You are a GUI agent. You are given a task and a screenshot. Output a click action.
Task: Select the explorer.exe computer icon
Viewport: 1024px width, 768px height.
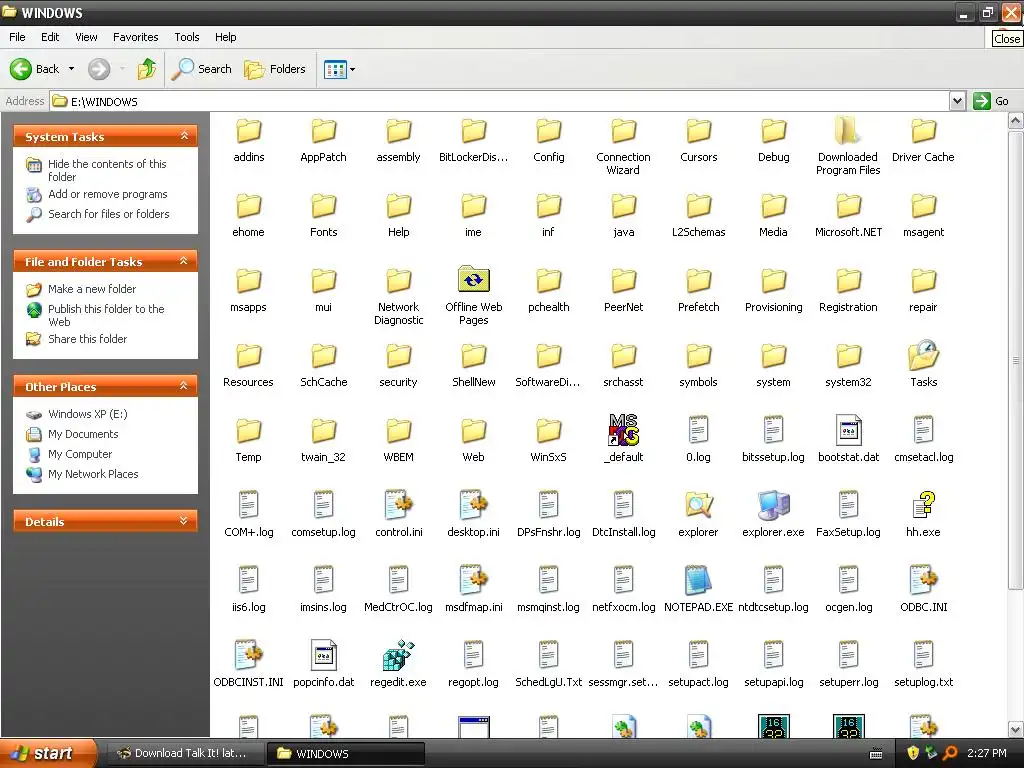tap(773, 505)
